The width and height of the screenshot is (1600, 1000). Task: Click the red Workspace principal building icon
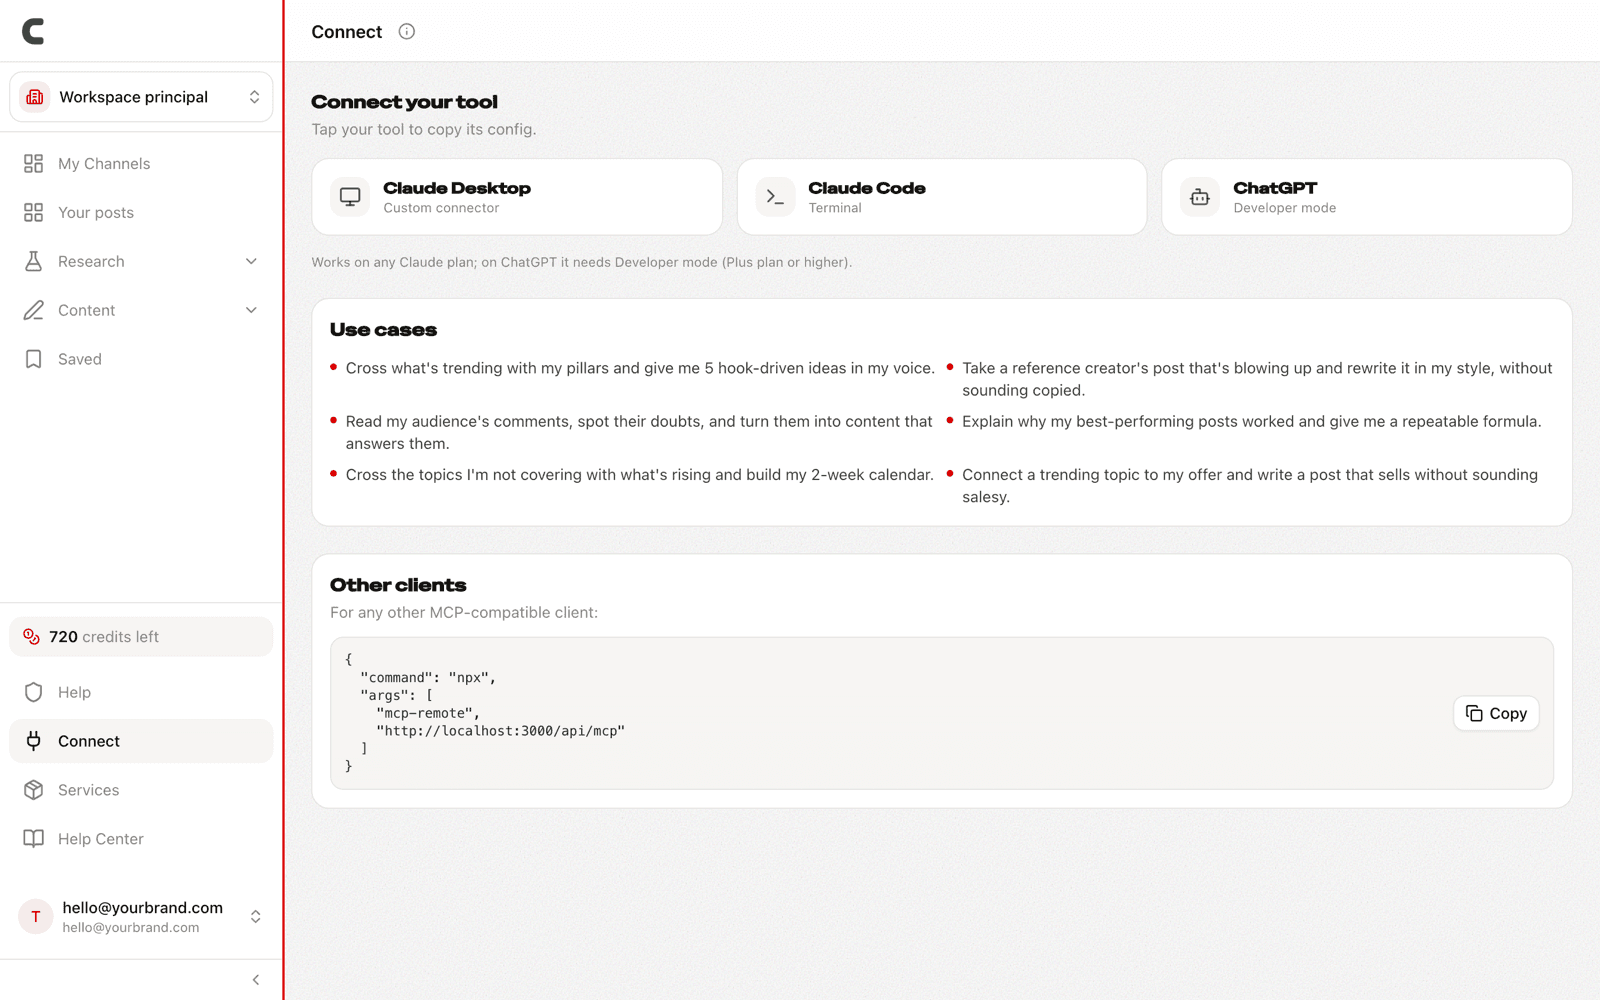(35, 97)
